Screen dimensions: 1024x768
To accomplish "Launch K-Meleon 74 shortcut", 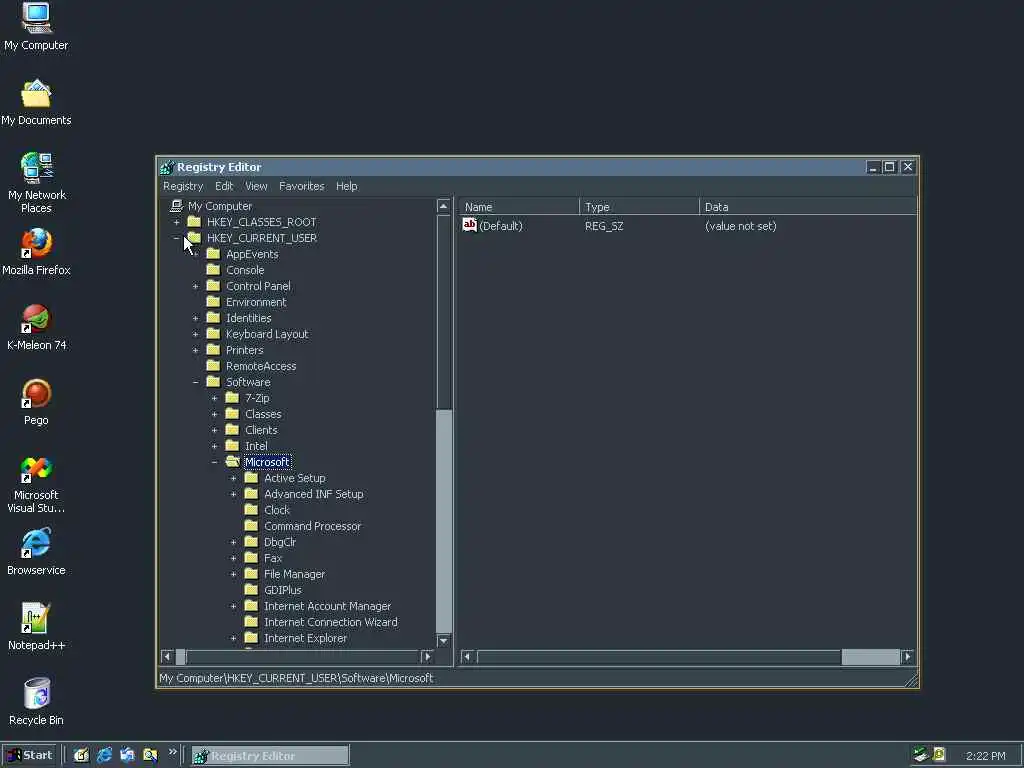I will tap(36, 319).
